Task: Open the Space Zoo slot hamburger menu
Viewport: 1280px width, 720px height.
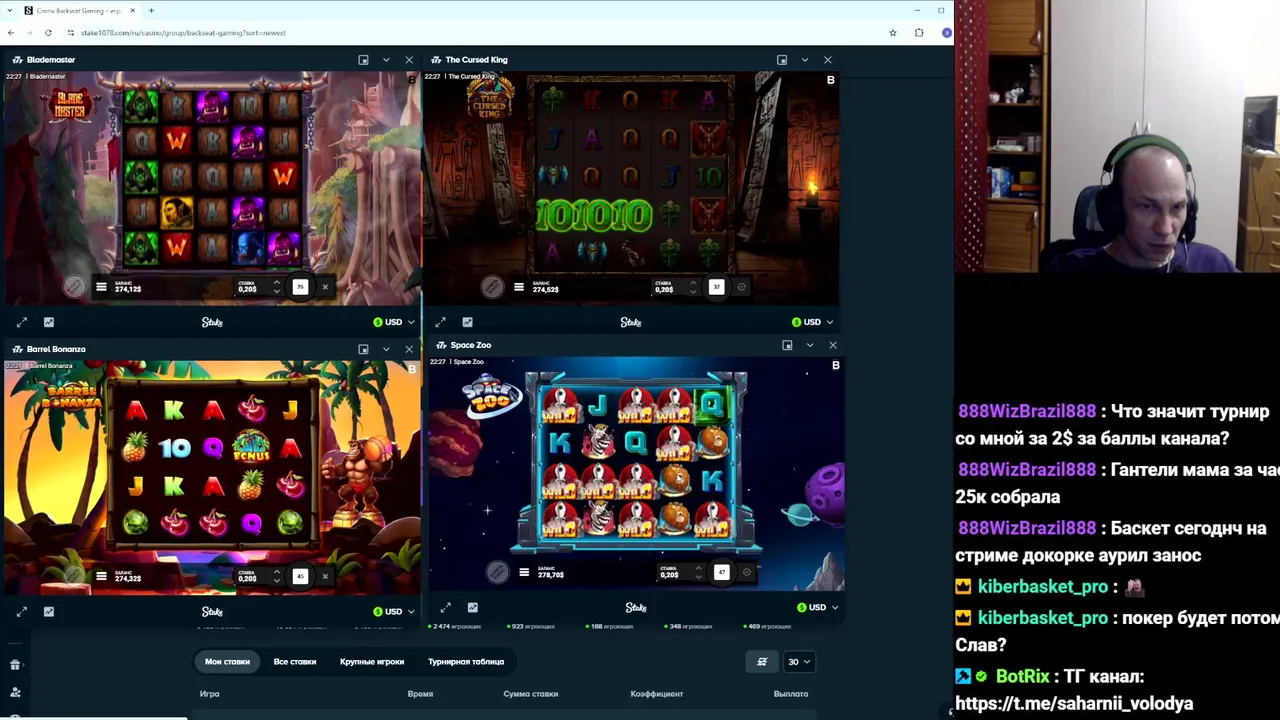Action: coord(524,573)
